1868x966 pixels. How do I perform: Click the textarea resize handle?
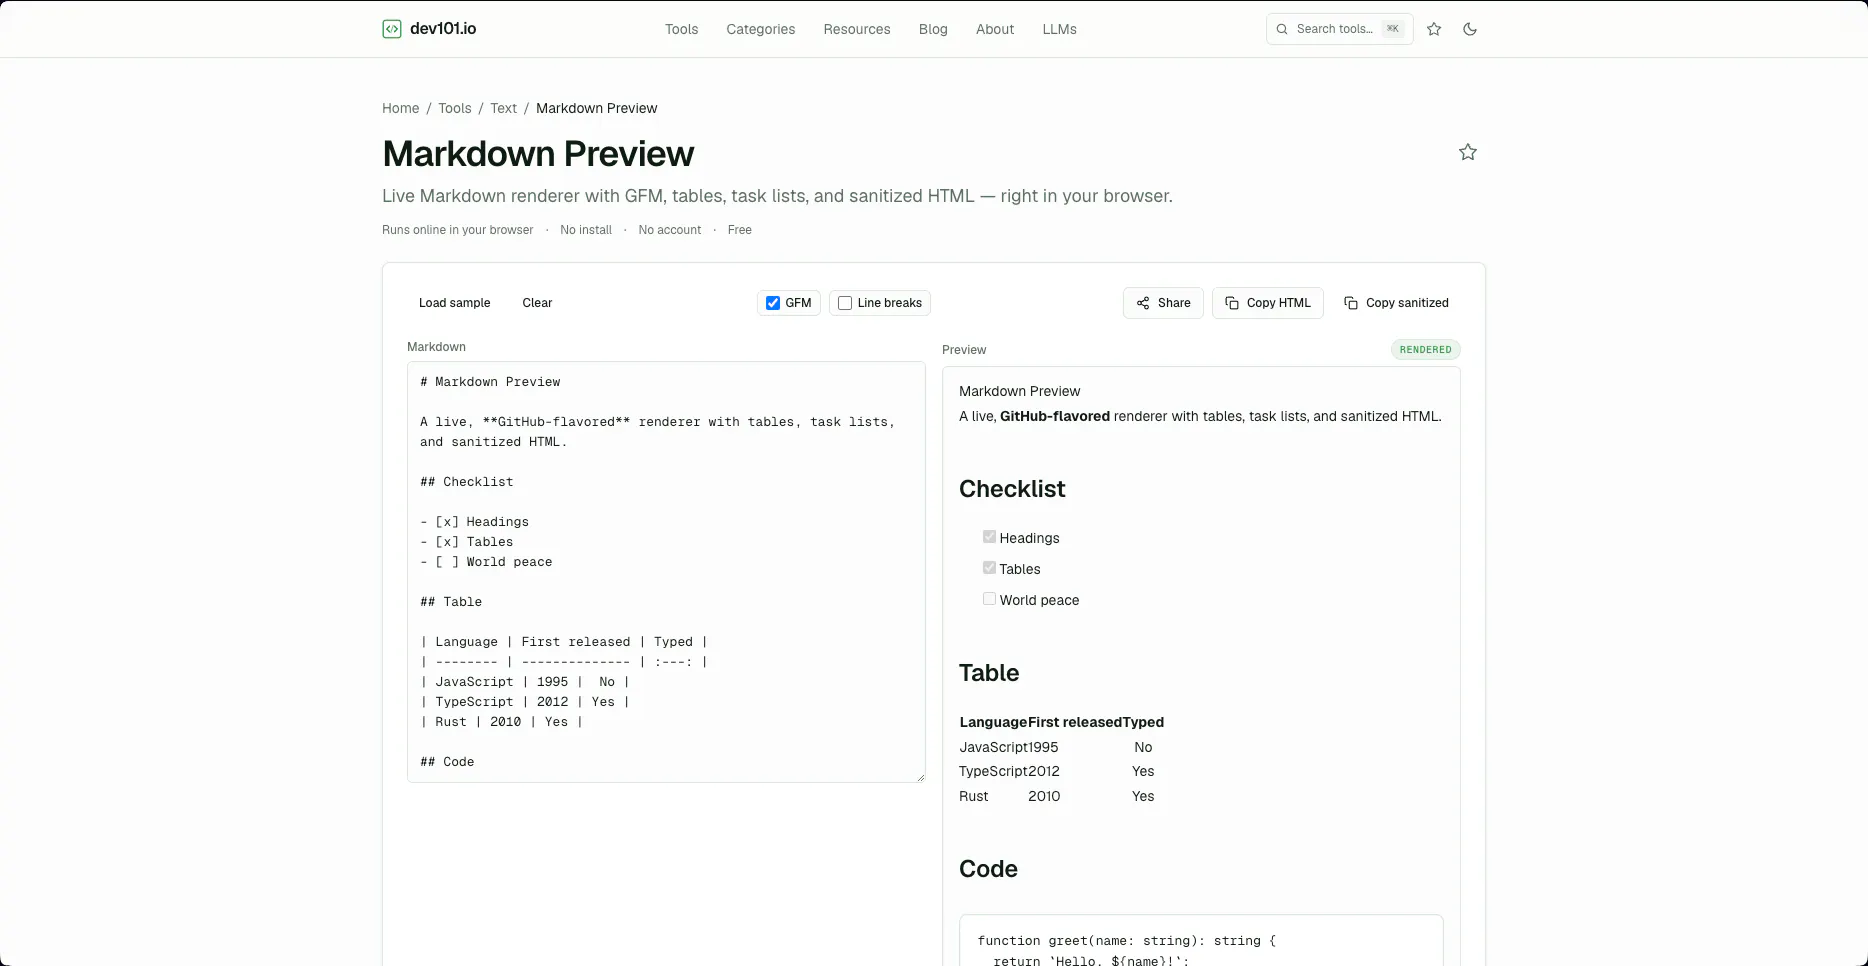920,777
